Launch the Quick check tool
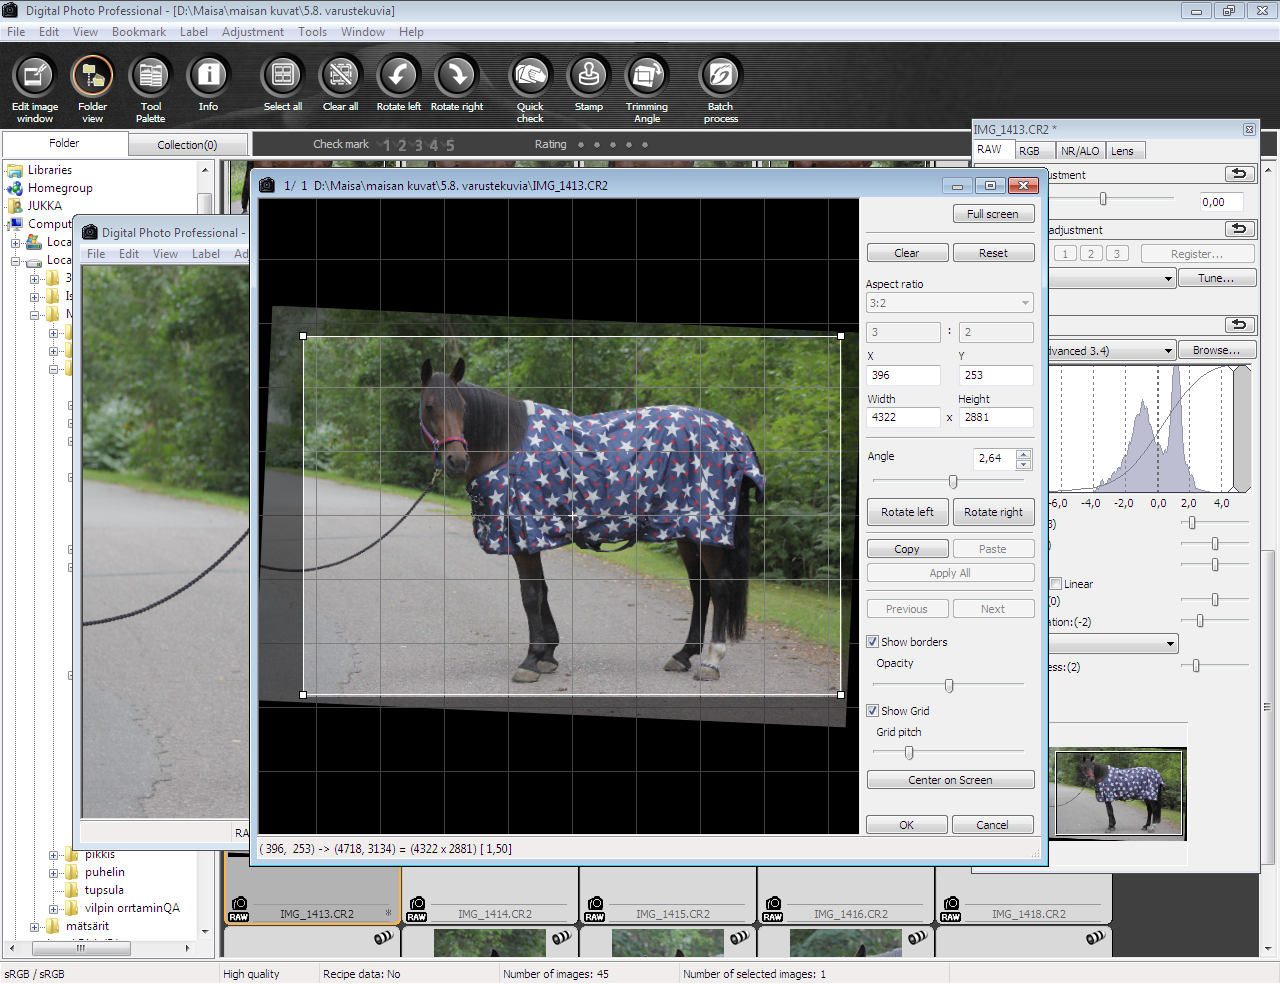The width and height of the screenshot is (1280, 984). (530, 76)
